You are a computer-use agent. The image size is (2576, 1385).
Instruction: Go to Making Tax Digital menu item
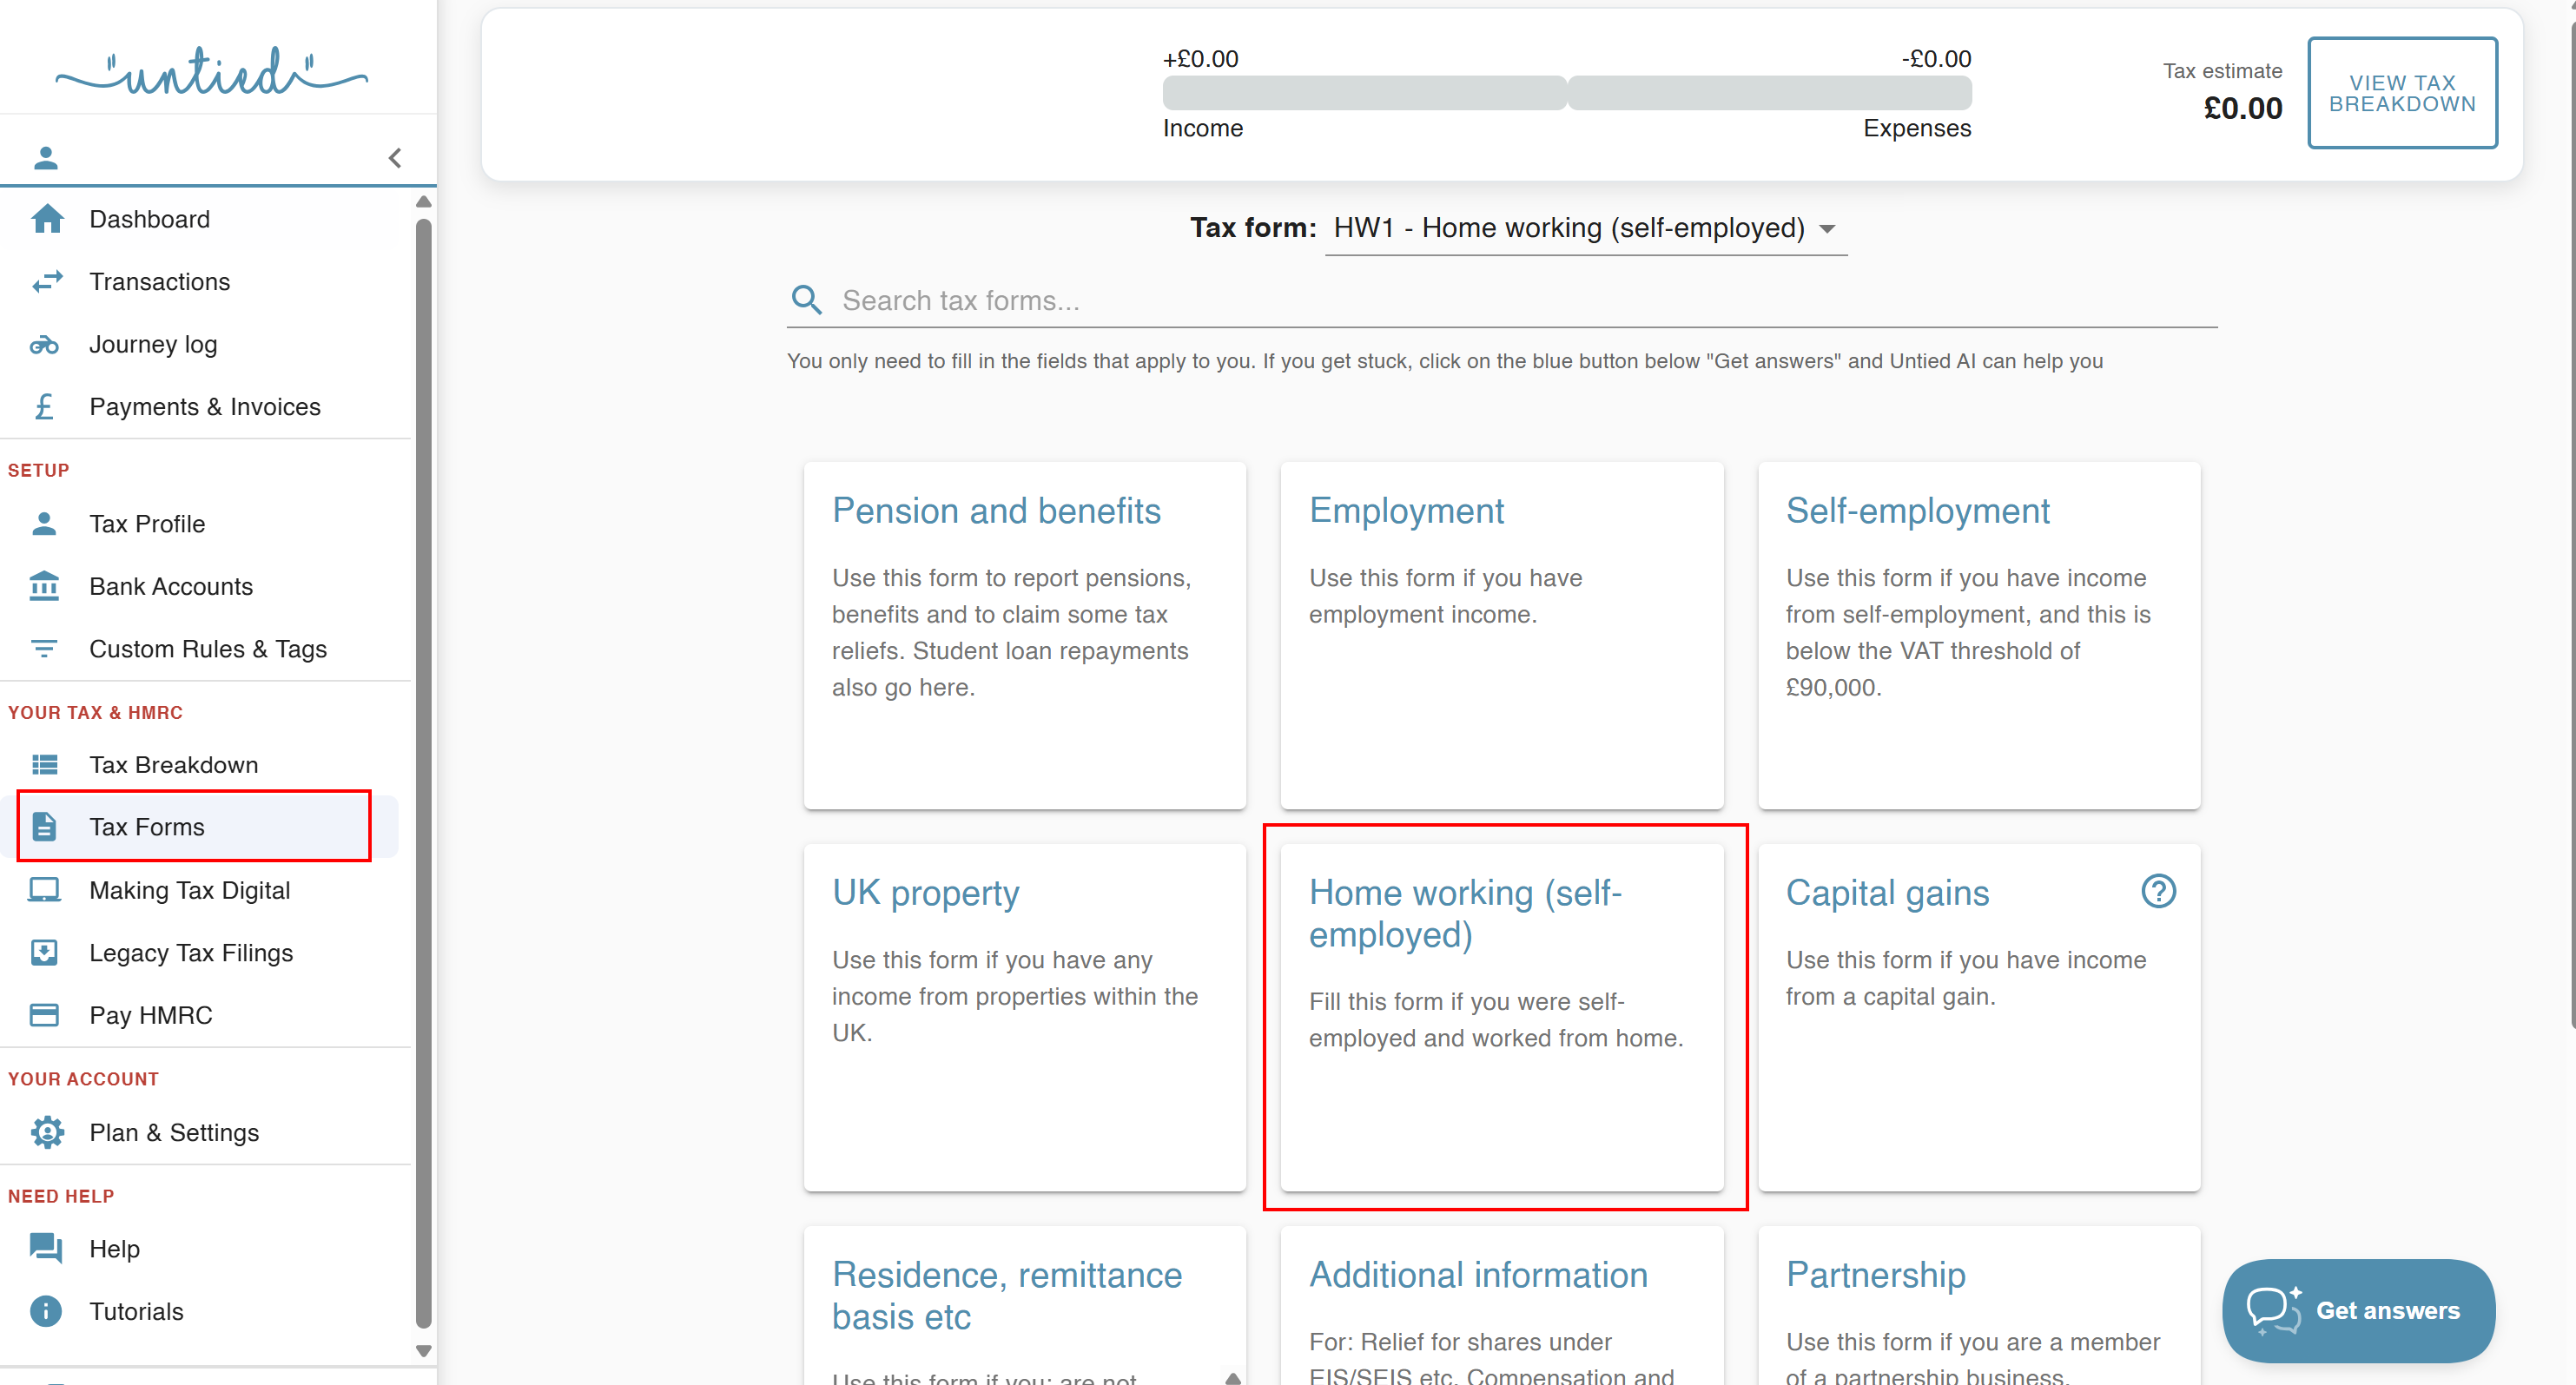coord(189,890)
